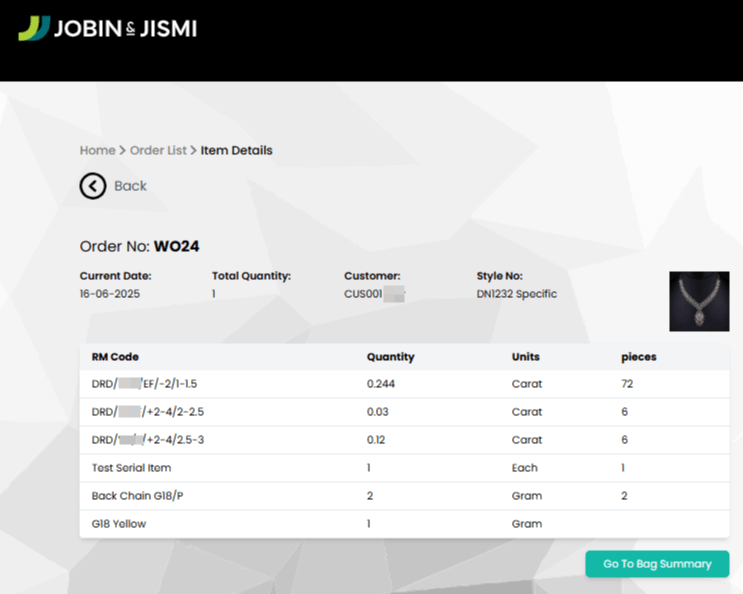Click the RM code ending in -2/1-1.5

pos(151,384)
